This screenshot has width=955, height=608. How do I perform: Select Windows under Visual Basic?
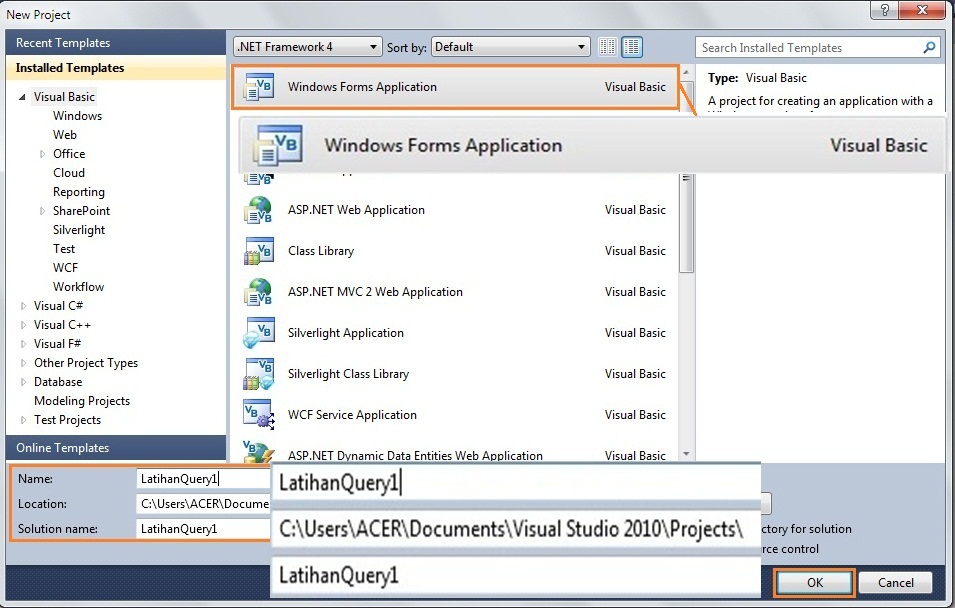coord(77,116)
